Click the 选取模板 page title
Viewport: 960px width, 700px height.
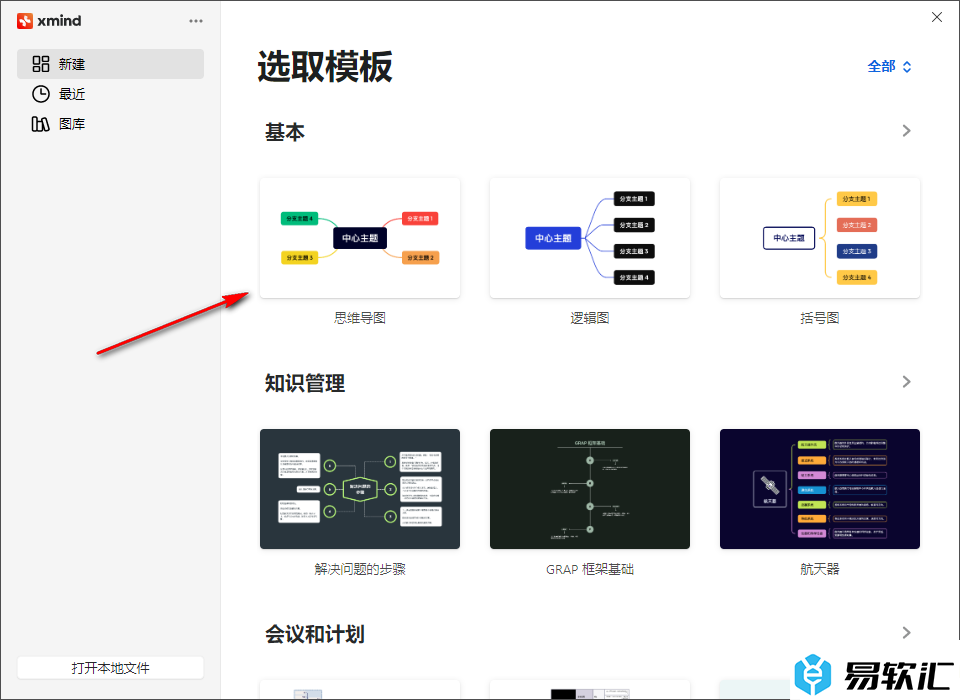[324, 67]
